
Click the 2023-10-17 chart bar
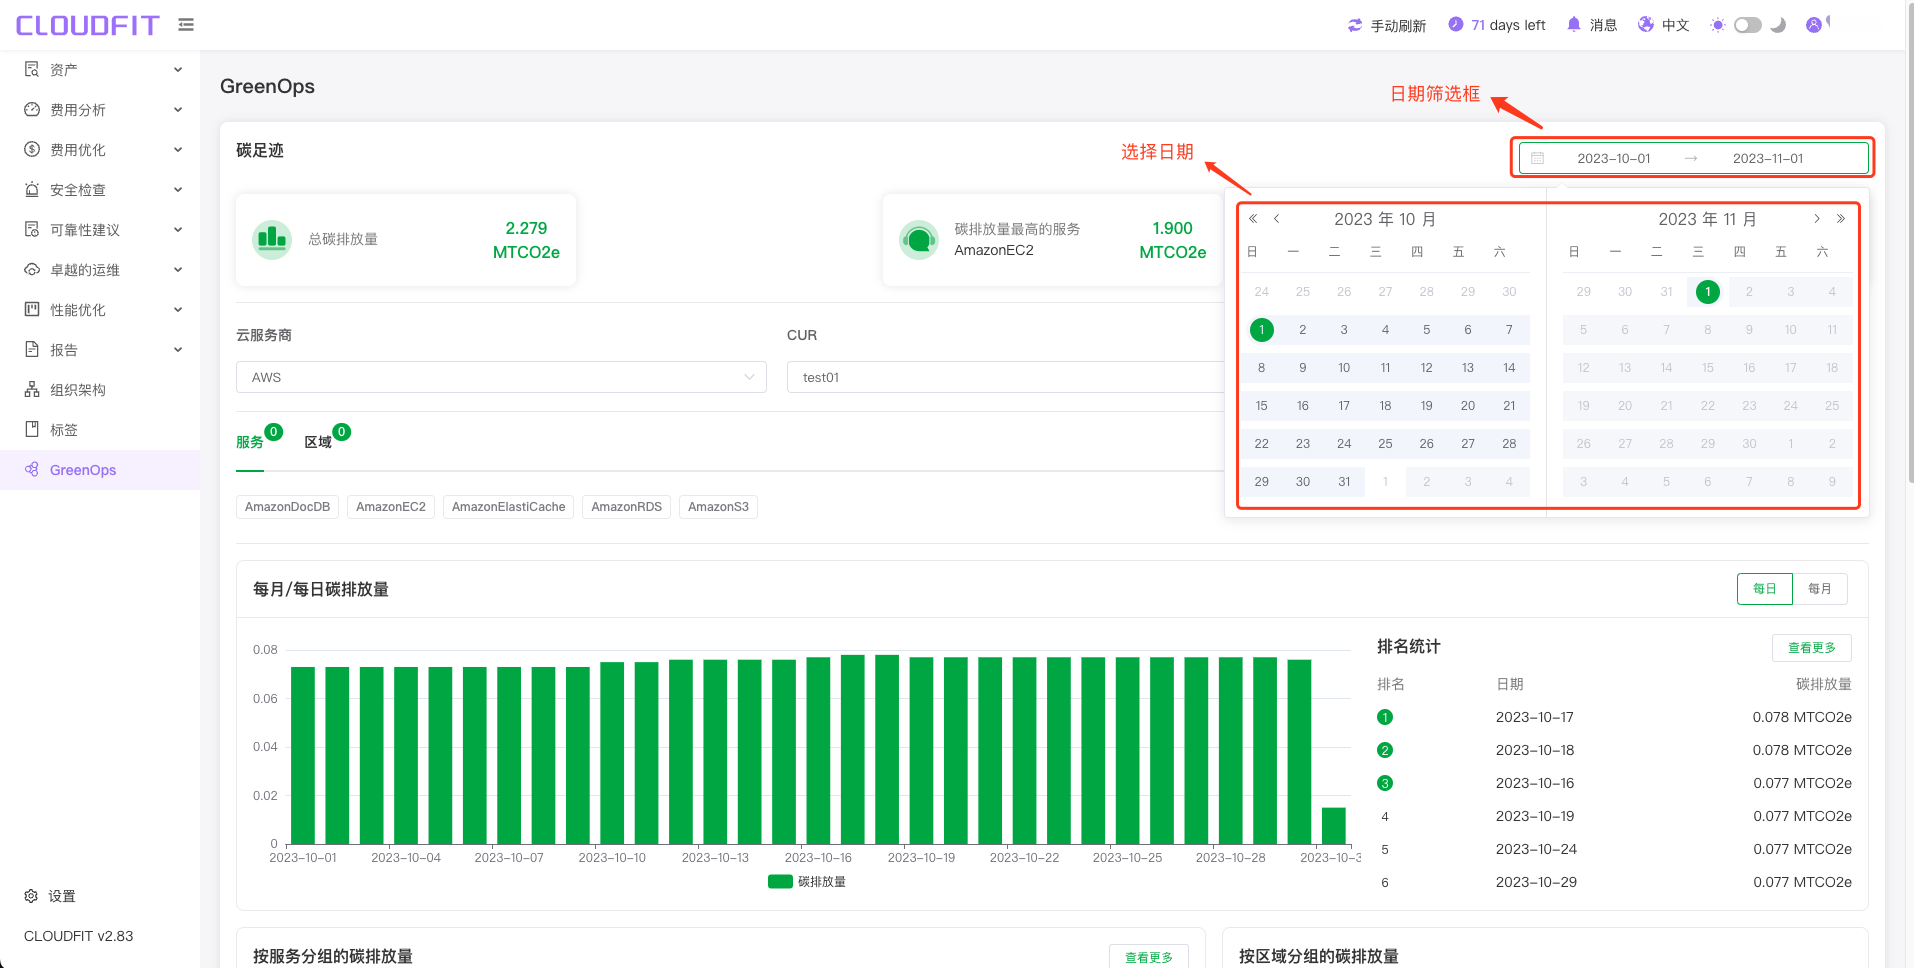(x=852, y=749)
